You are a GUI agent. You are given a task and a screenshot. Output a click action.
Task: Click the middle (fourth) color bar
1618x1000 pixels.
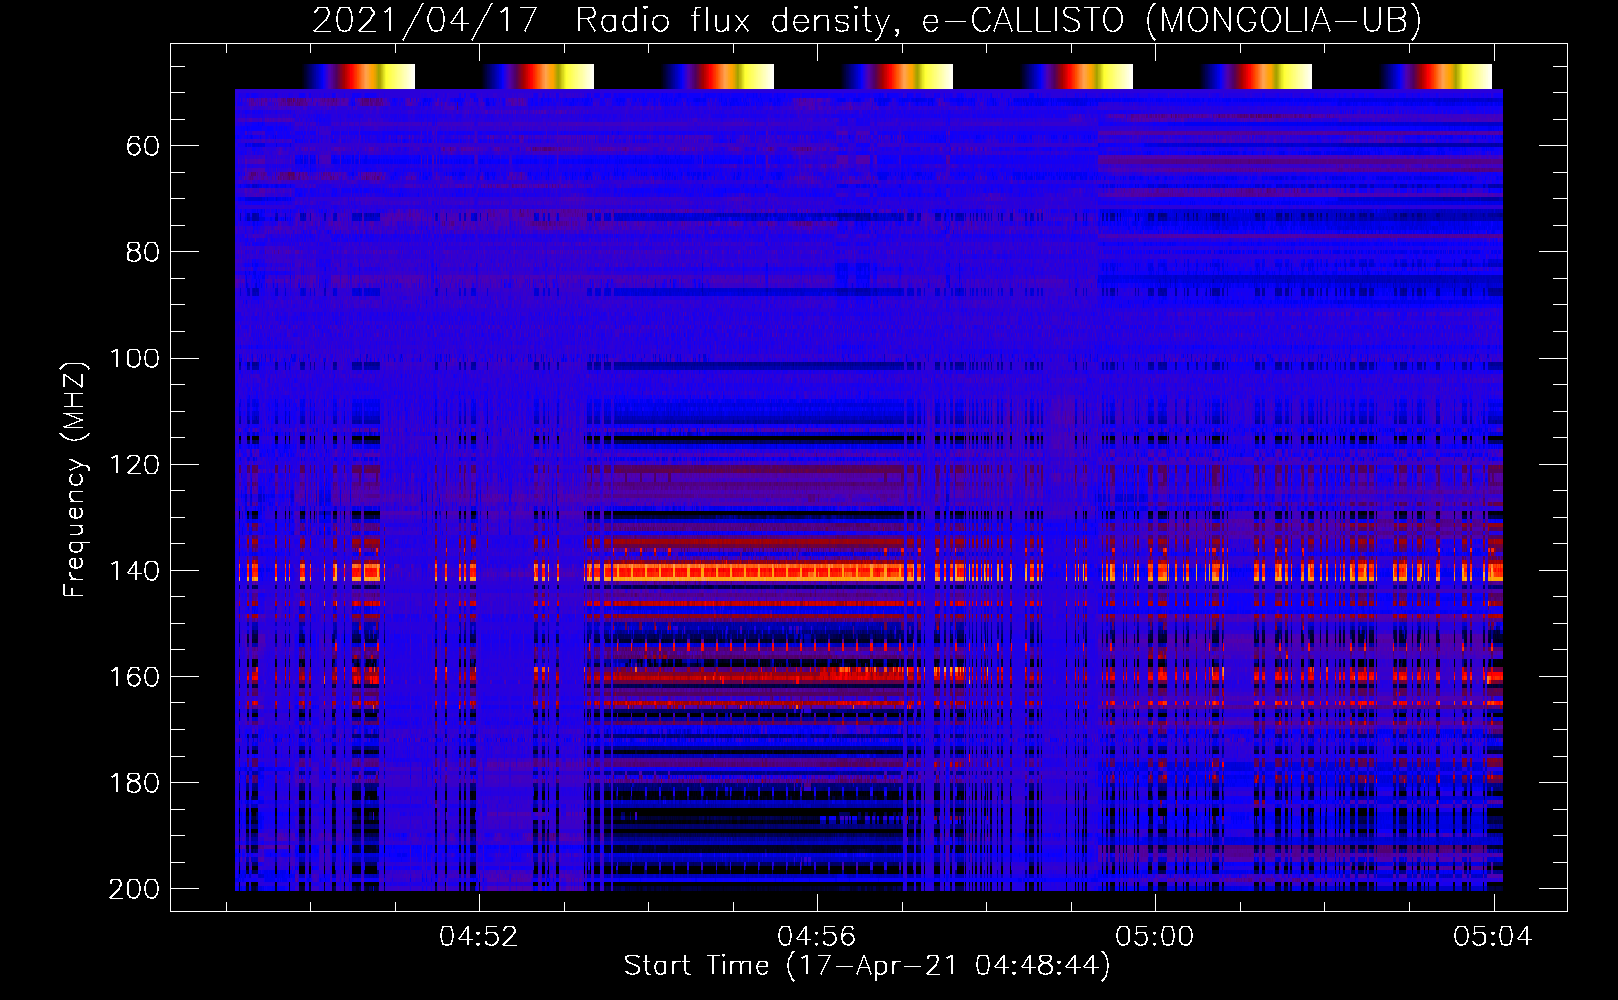[x=898, y=76]
